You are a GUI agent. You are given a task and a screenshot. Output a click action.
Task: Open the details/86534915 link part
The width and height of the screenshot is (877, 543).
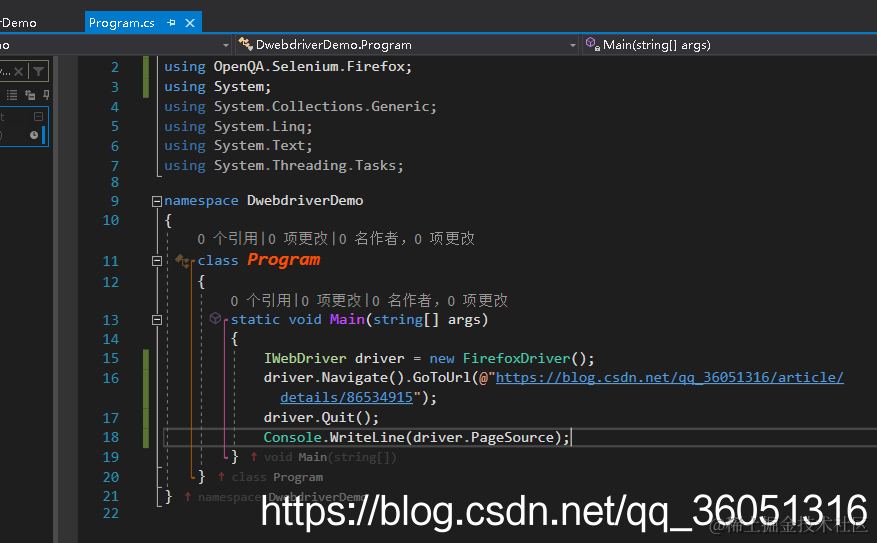pyautogui.click(x=346, y=398)
